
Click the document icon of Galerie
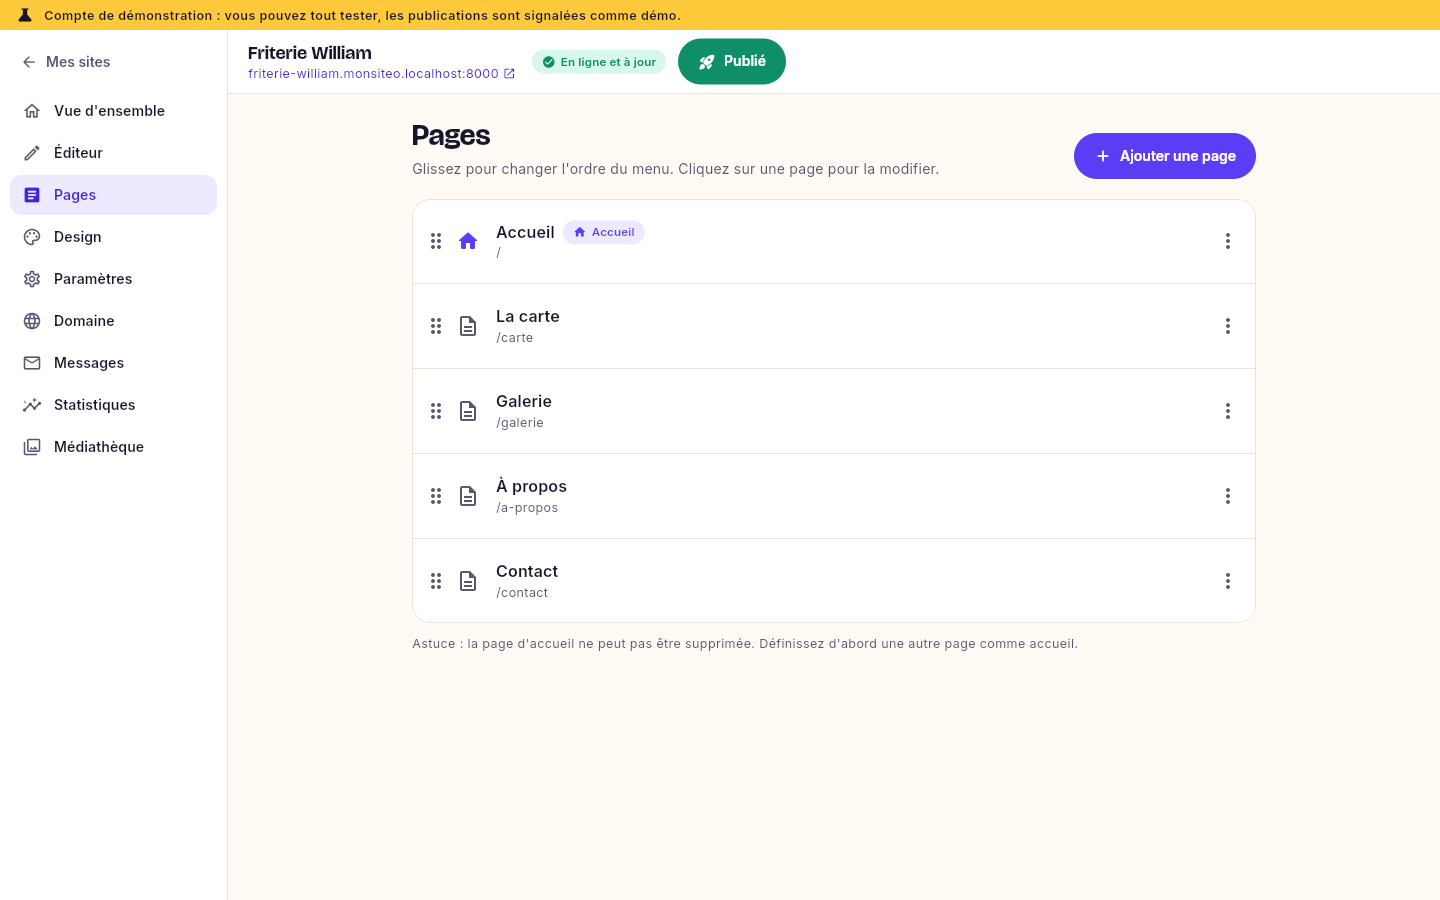(x=468, y=411)
